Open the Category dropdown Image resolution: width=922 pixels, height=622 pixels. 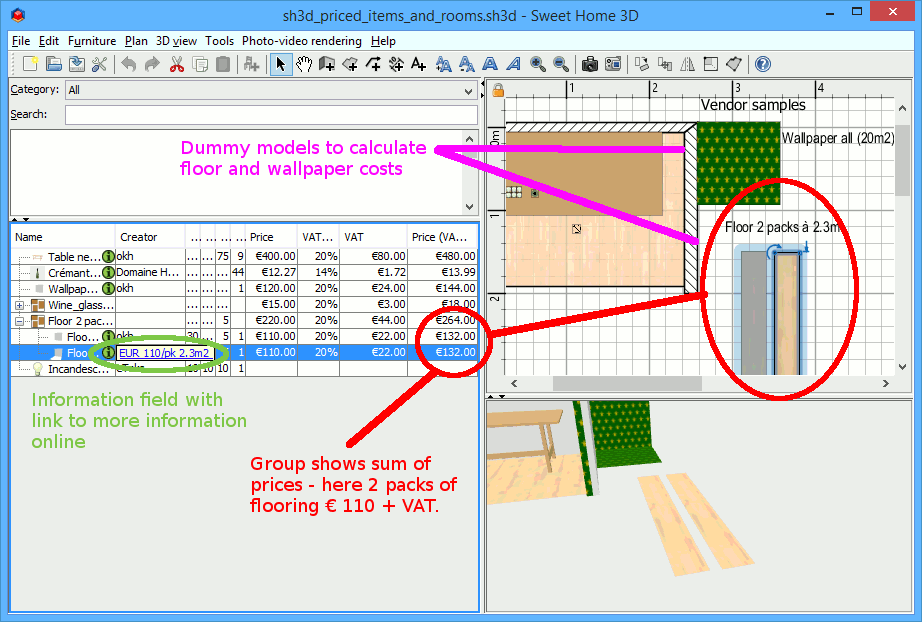click(271, 90)
